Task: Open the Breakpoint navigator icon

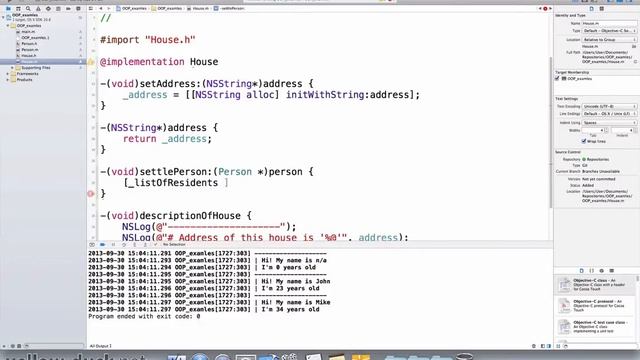Action: click(x=68, y=9)
